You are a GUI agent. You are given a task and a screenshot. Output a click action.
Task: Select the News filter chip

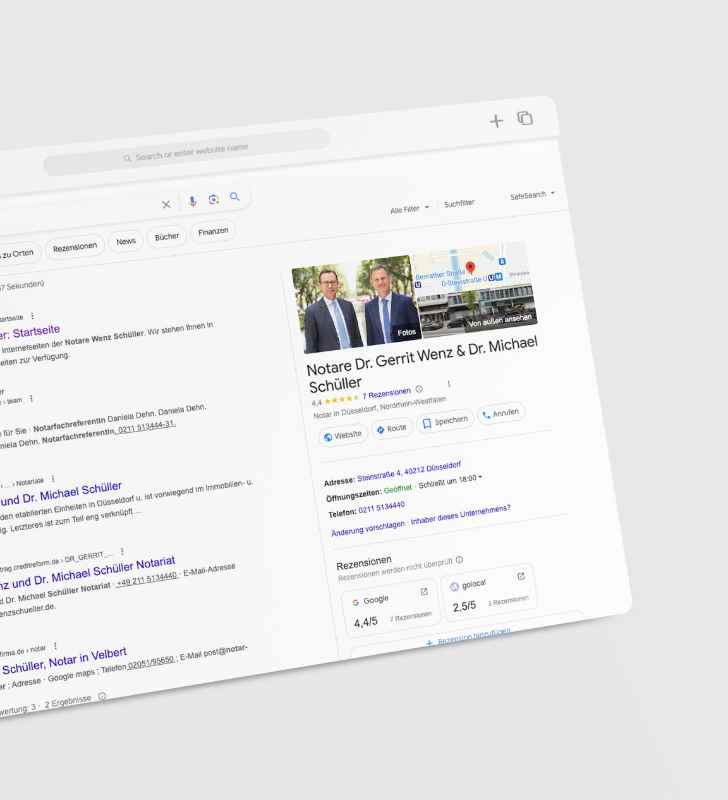pyautogui.click(x=126, y=241)
